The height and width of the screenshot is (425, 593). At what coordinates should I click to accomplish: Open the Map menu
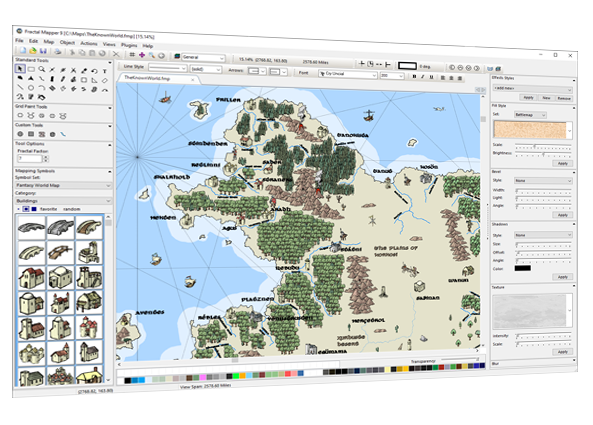[x=49, y=42]
